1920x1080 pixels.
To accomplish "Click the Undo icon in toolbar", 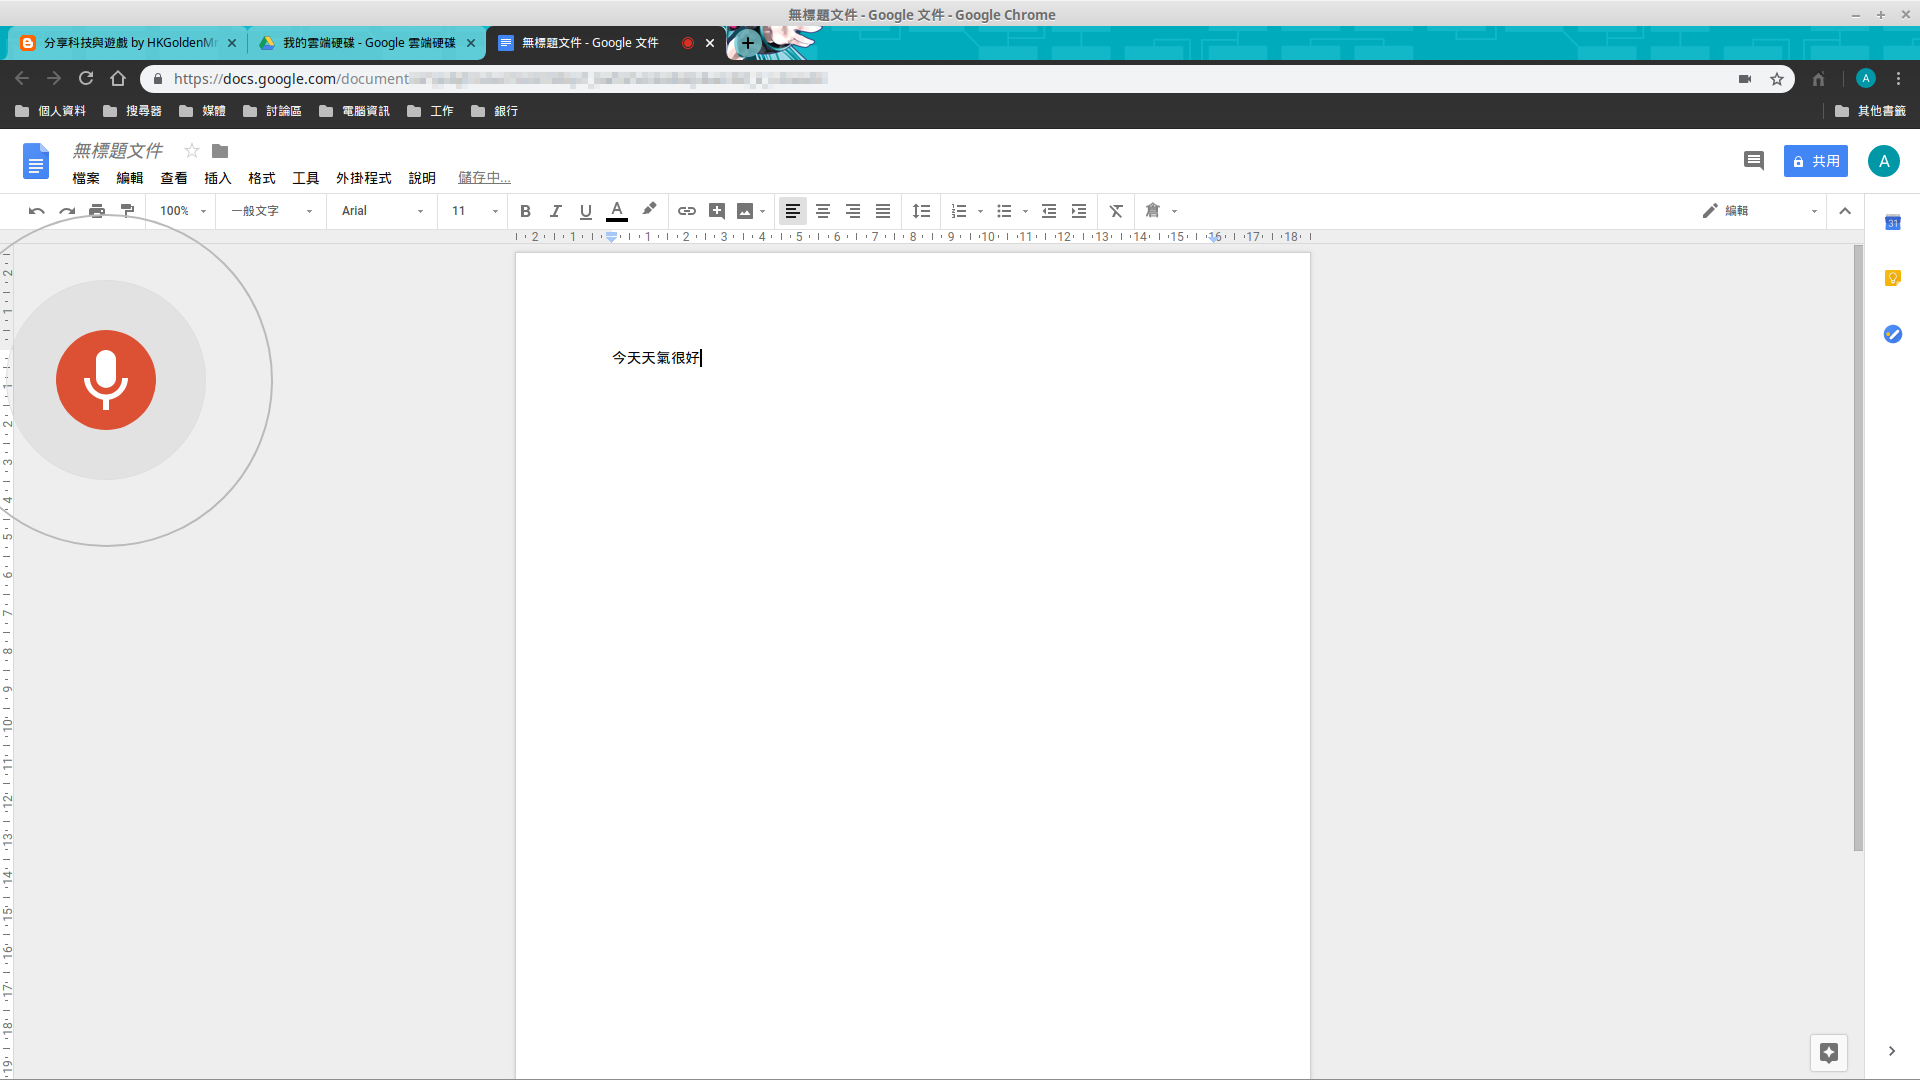I will click(x=37, y=211).
